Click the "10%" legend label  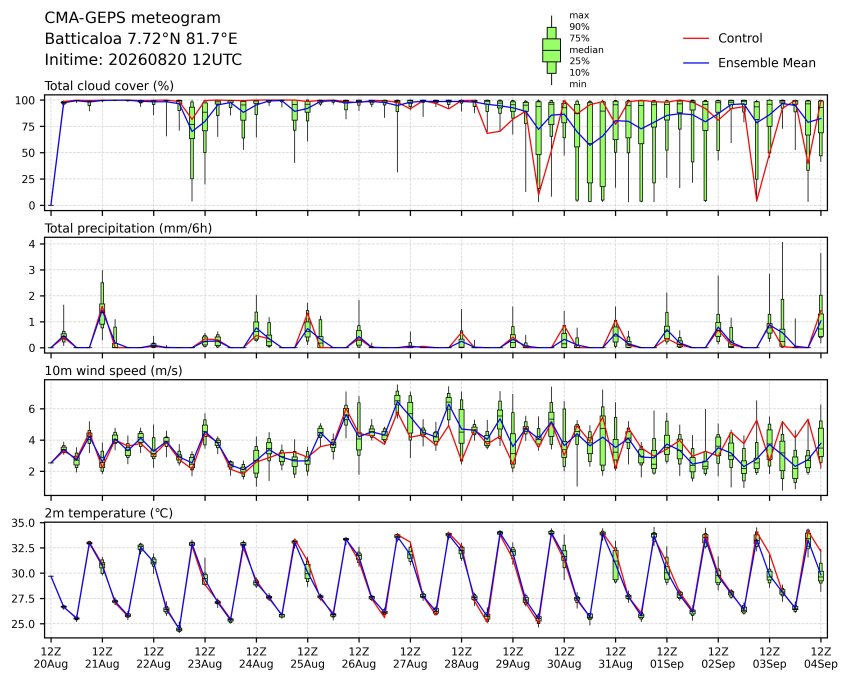[x=579, y=72]
